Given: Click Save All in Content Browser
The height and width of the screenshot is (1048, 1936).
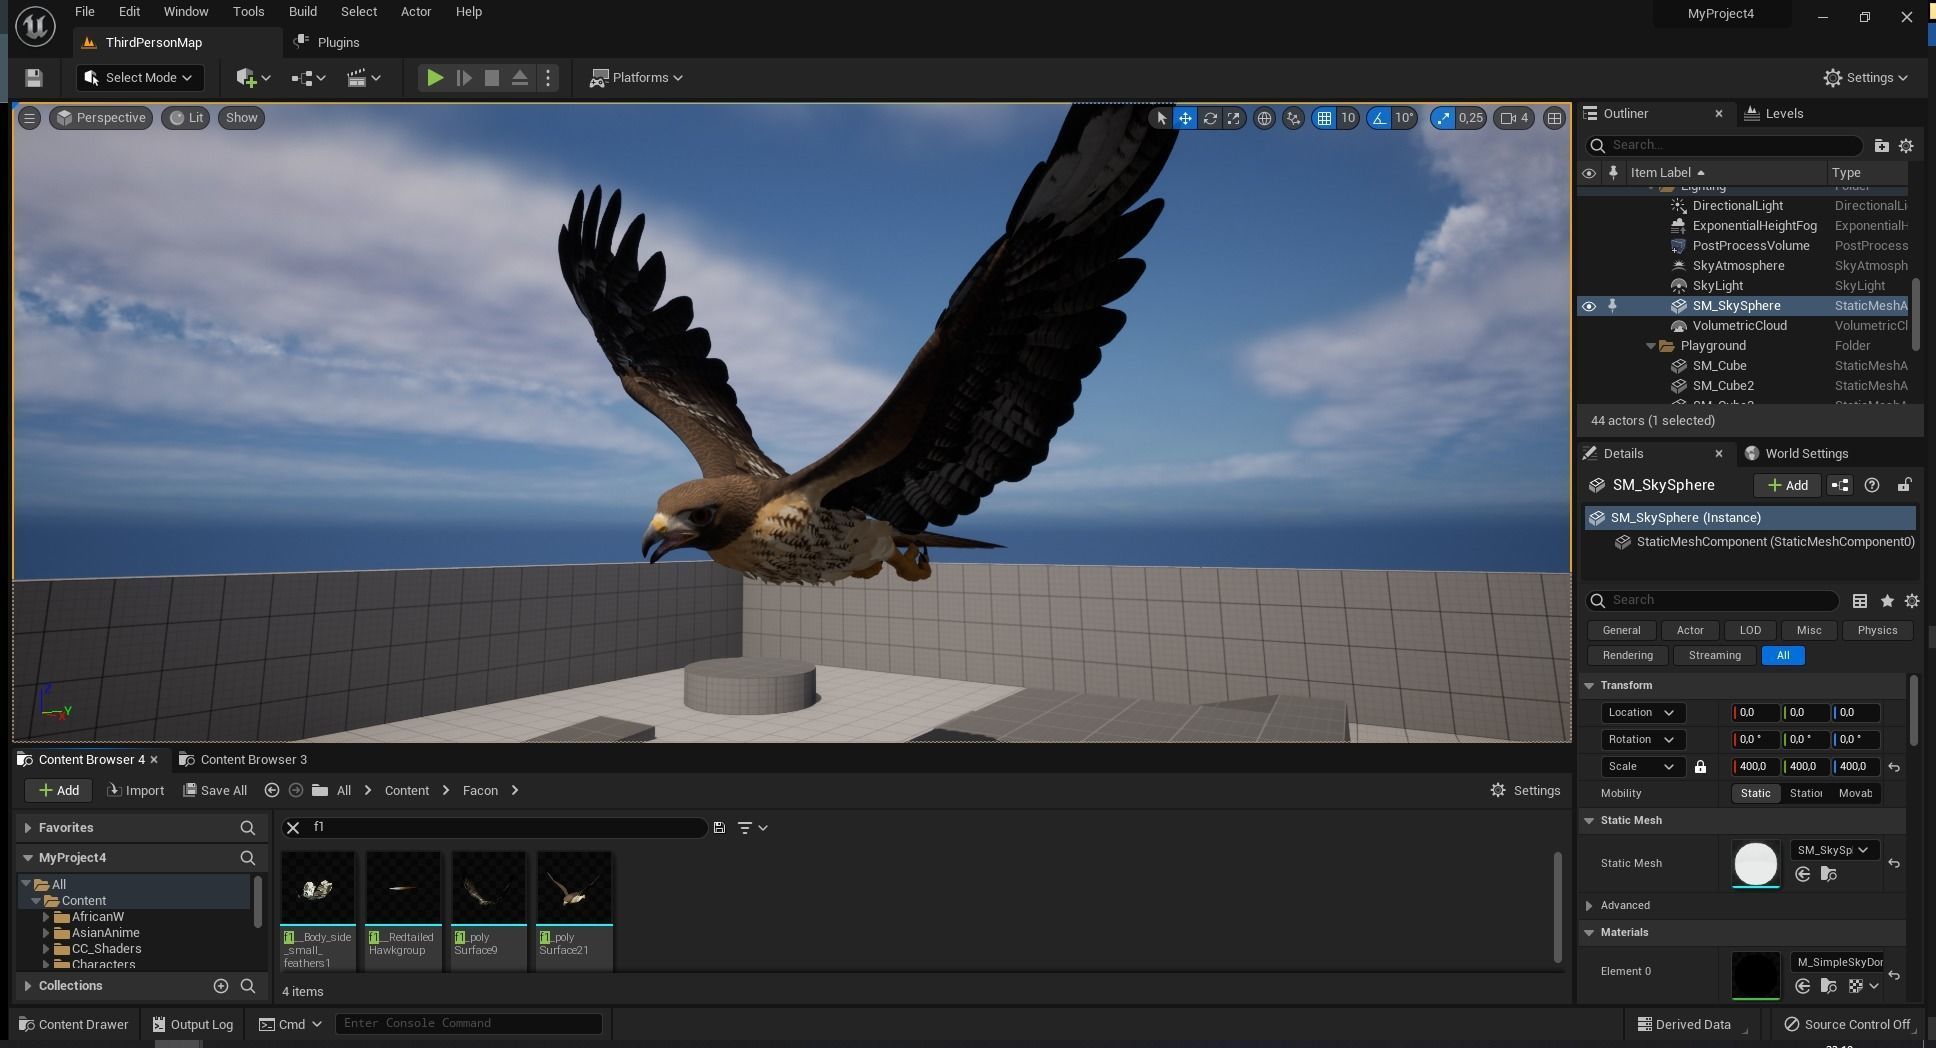Looking at the screenshot, I should 215,791.
